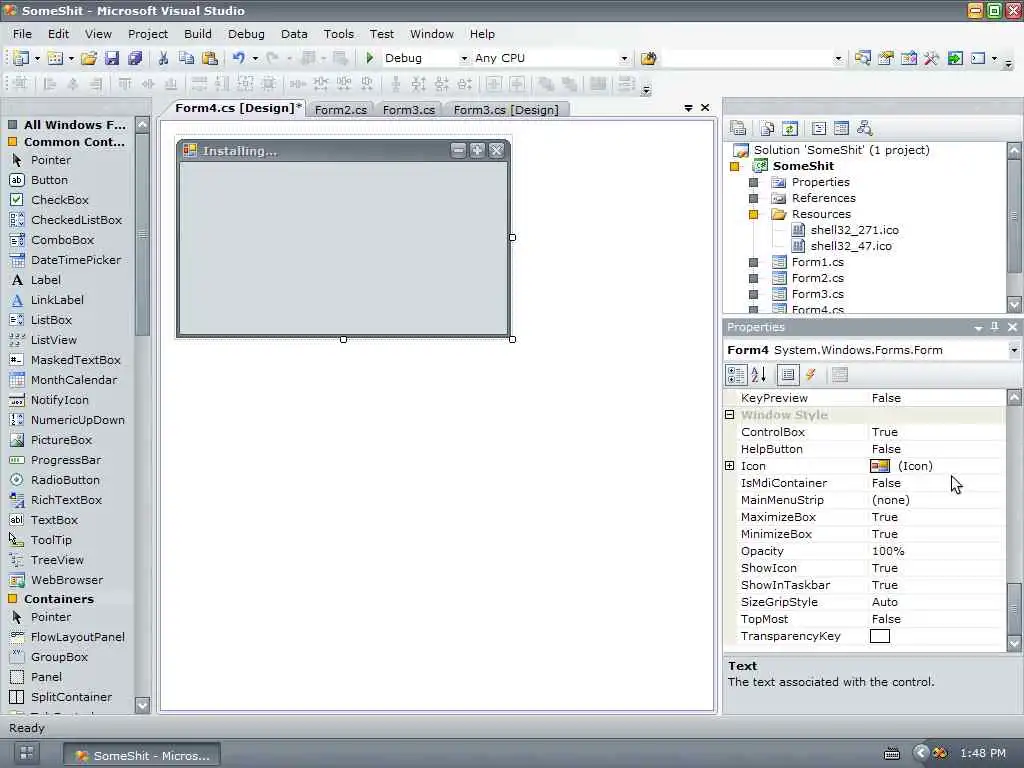This screenshot has height=768, width=1024.
Task: Click the Paste clipboard icon
Action: 210,58
